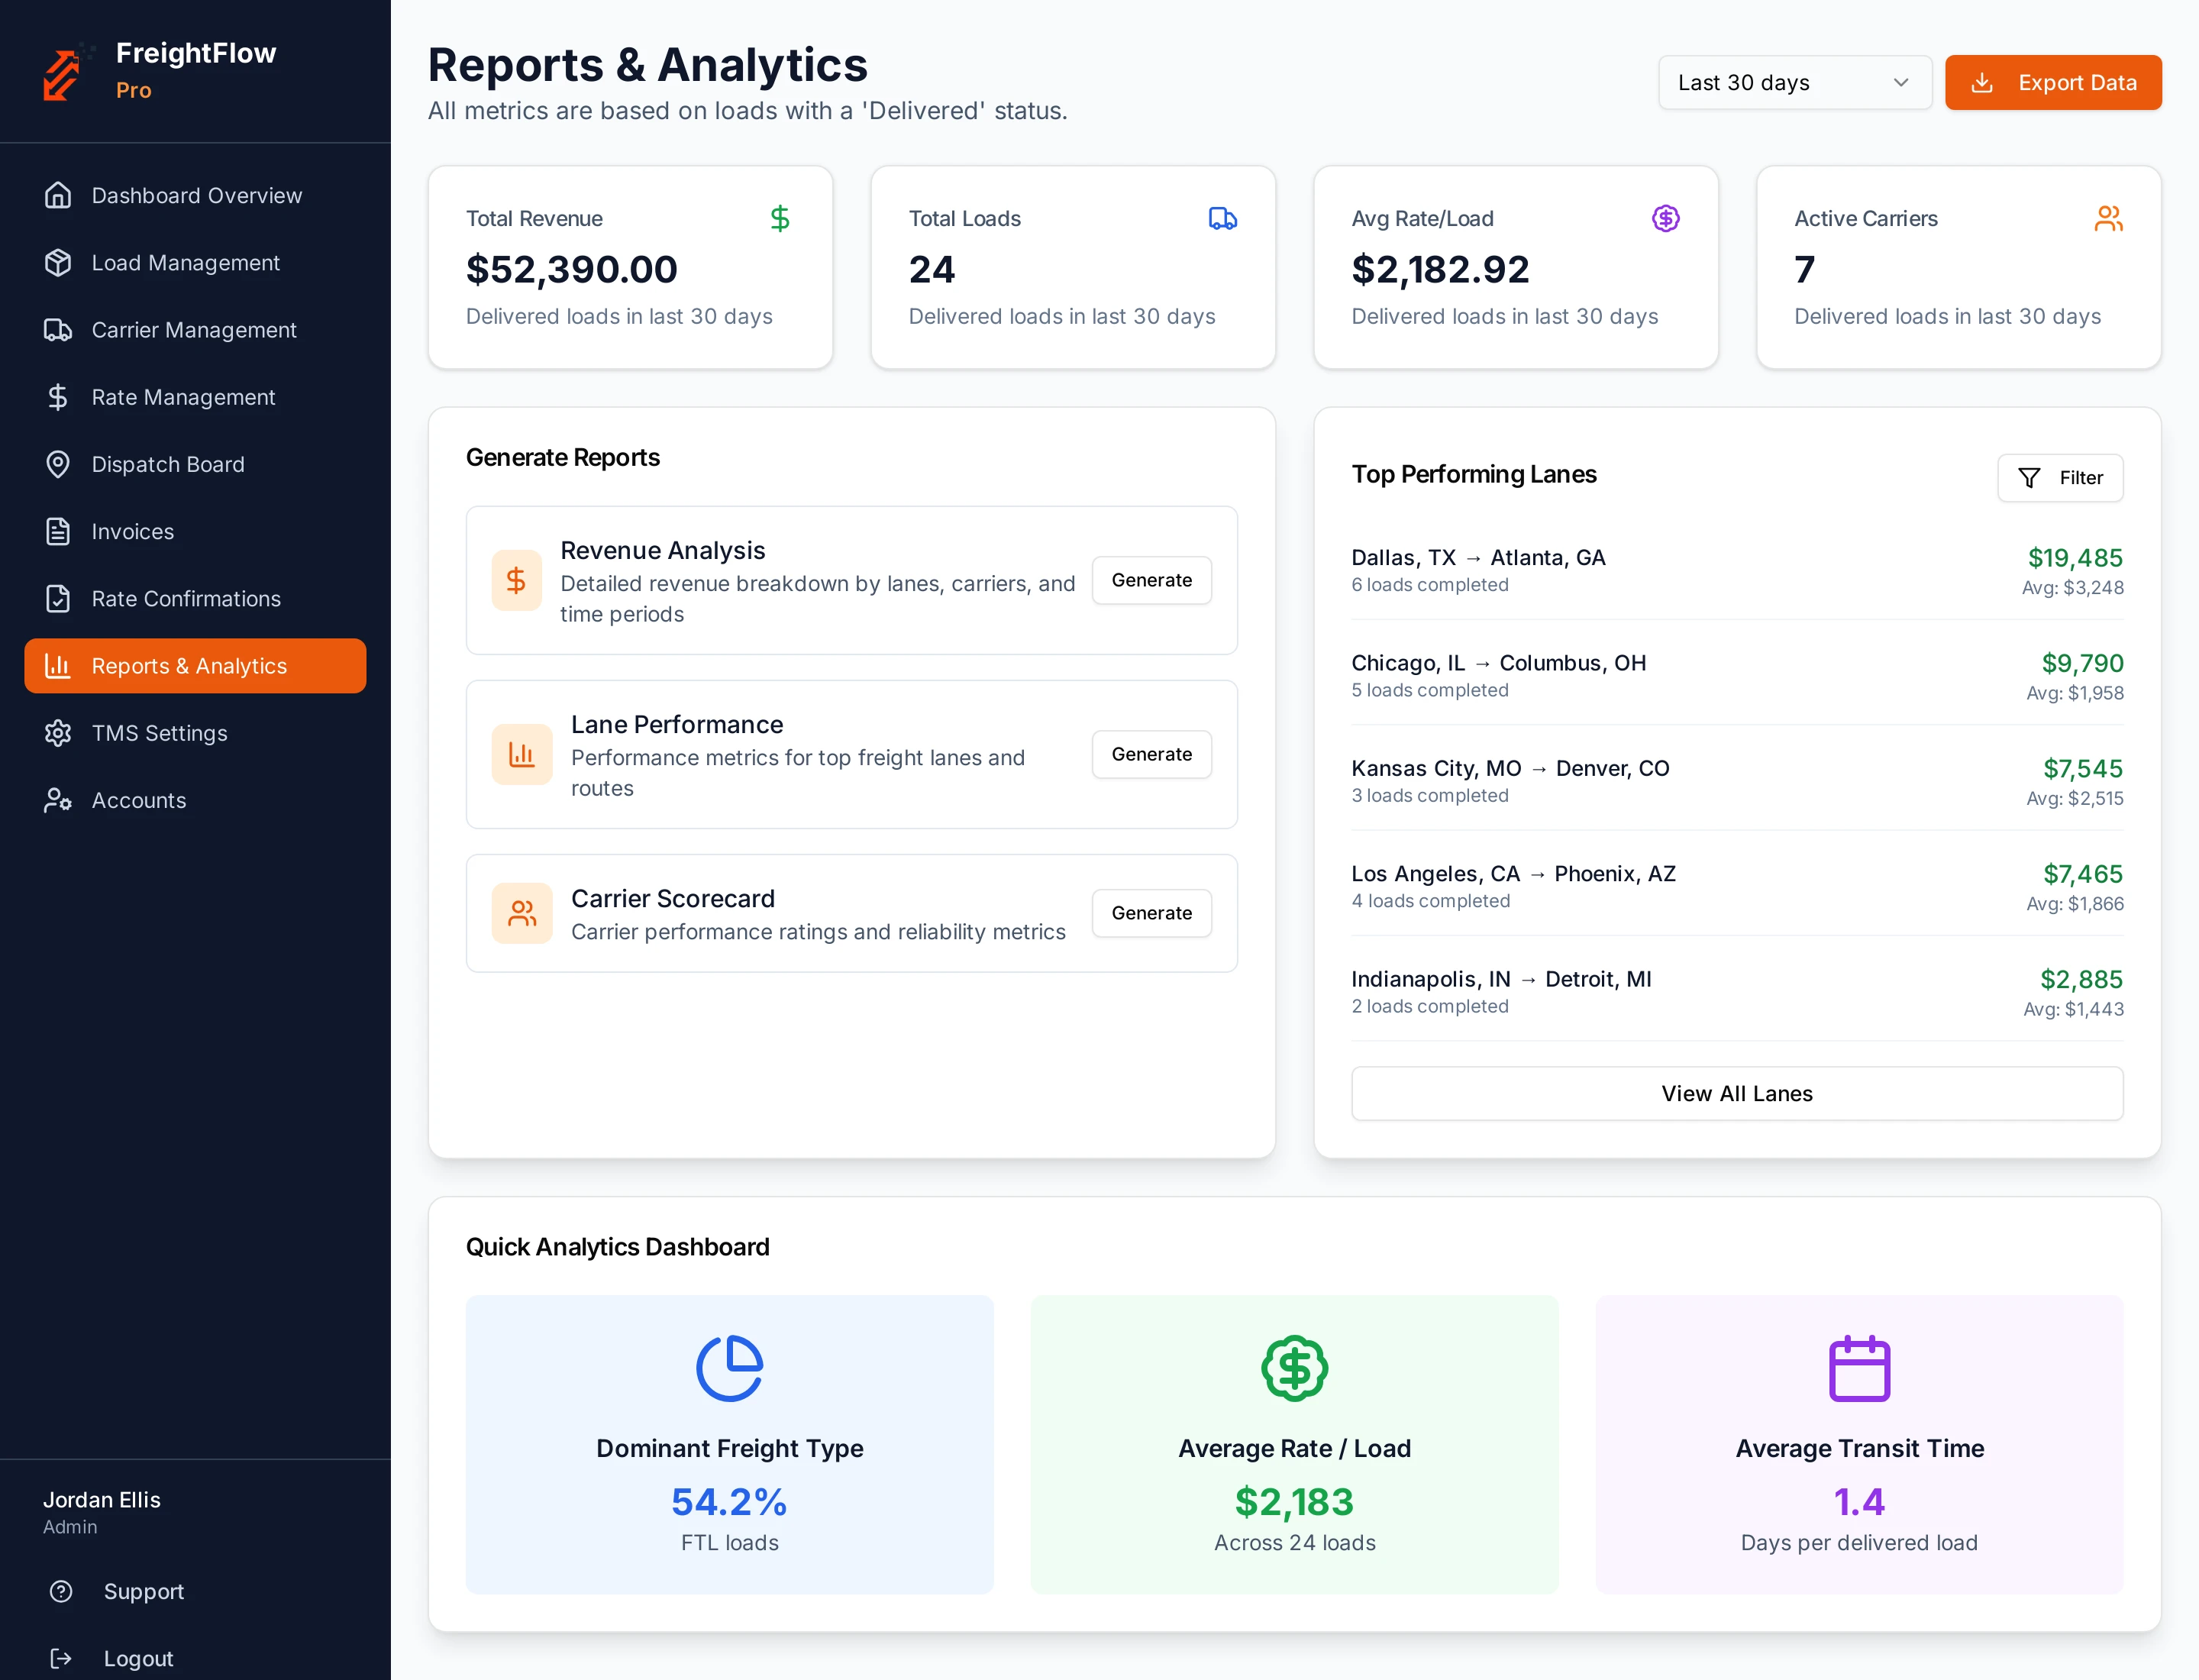Click the Rate Management dollar icon
2199x1680 pixels.
(x=58, y=397)
